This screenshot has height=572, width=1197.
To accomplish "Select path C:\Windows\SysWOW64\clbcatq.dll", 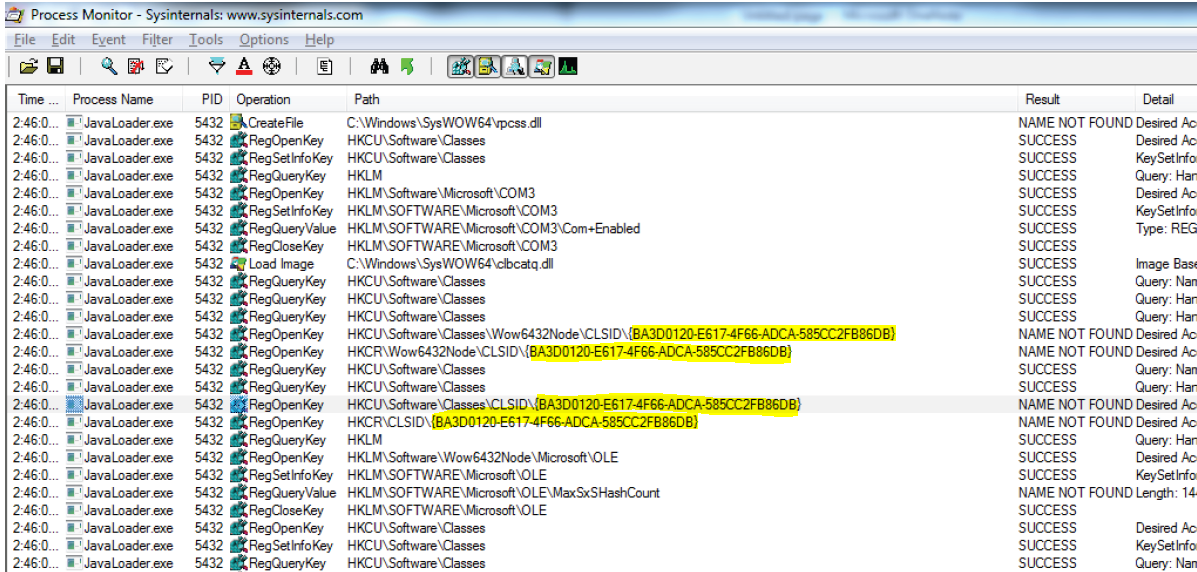I will (450, 263).
